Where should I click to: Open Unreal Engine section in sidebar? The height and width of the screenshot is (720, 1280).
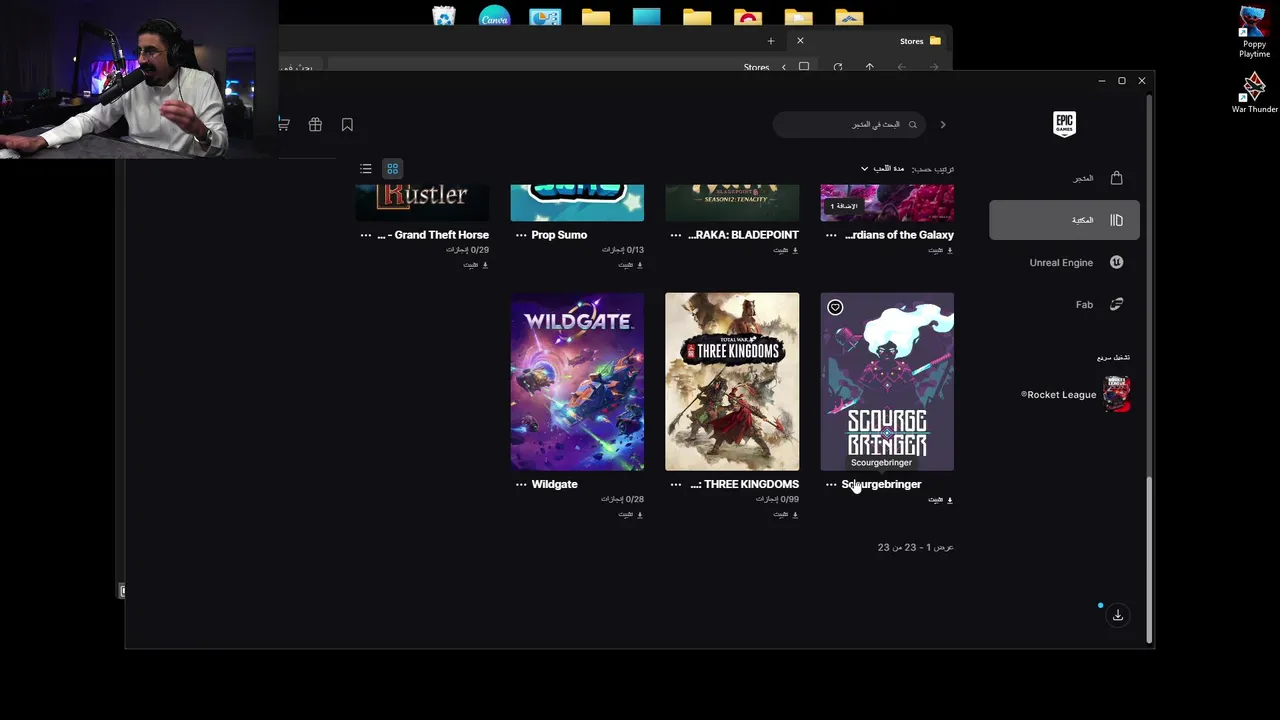tap(1076, 262)
